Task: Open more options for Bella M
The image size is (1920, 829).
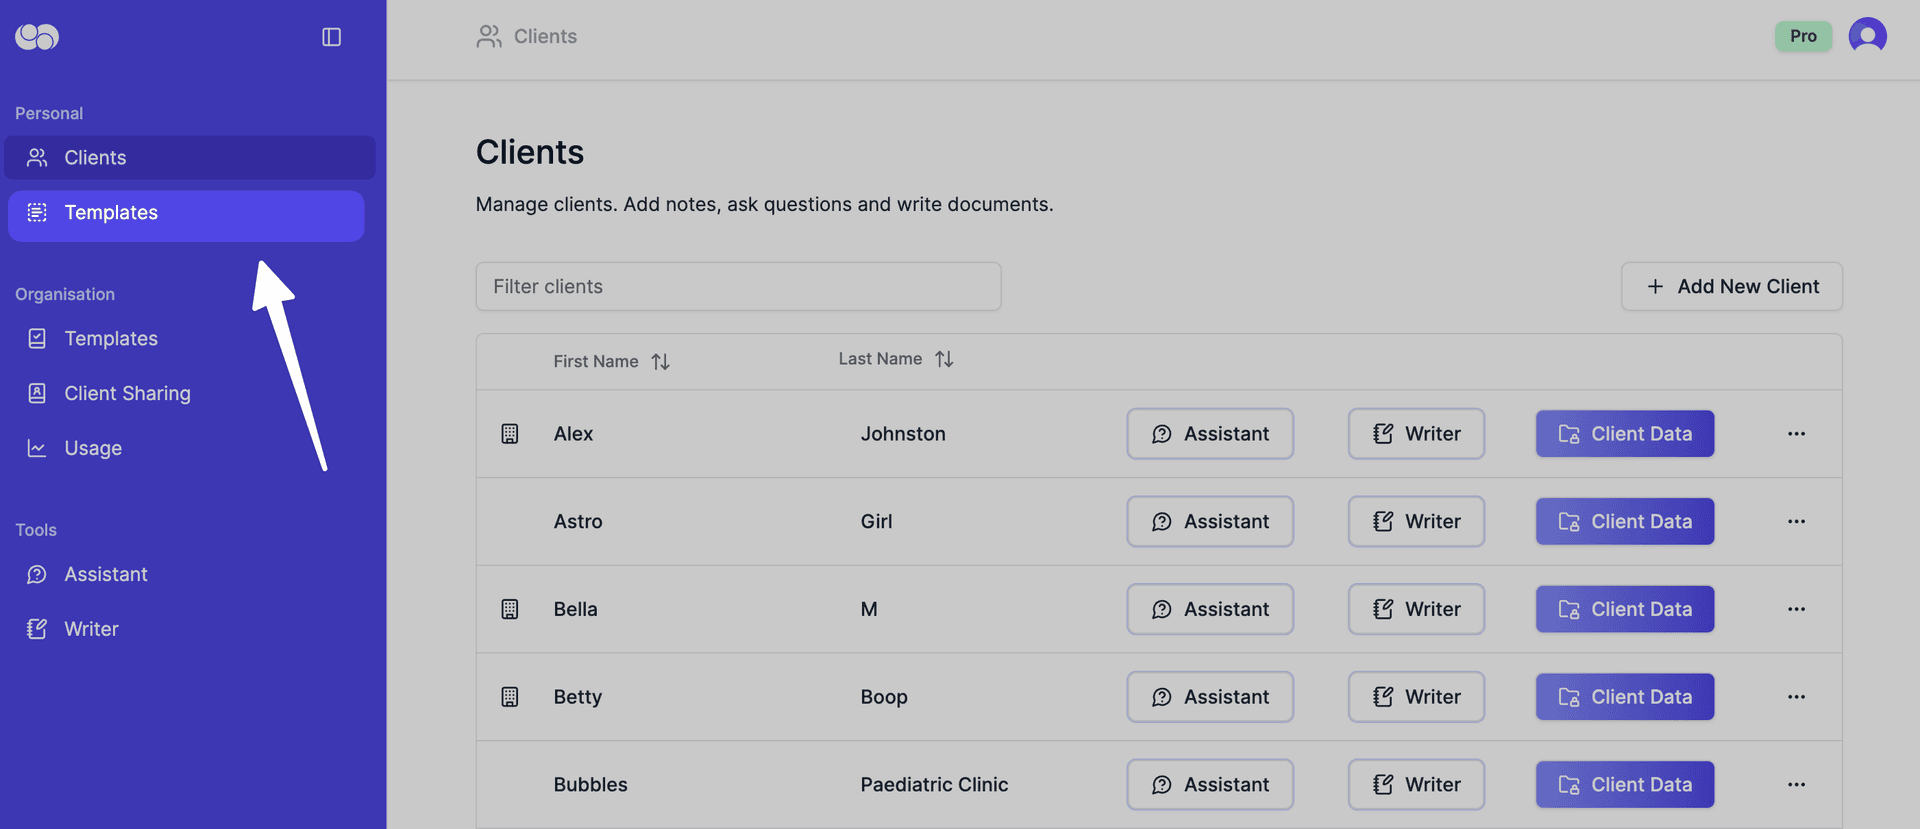Action: (1796, 610)
